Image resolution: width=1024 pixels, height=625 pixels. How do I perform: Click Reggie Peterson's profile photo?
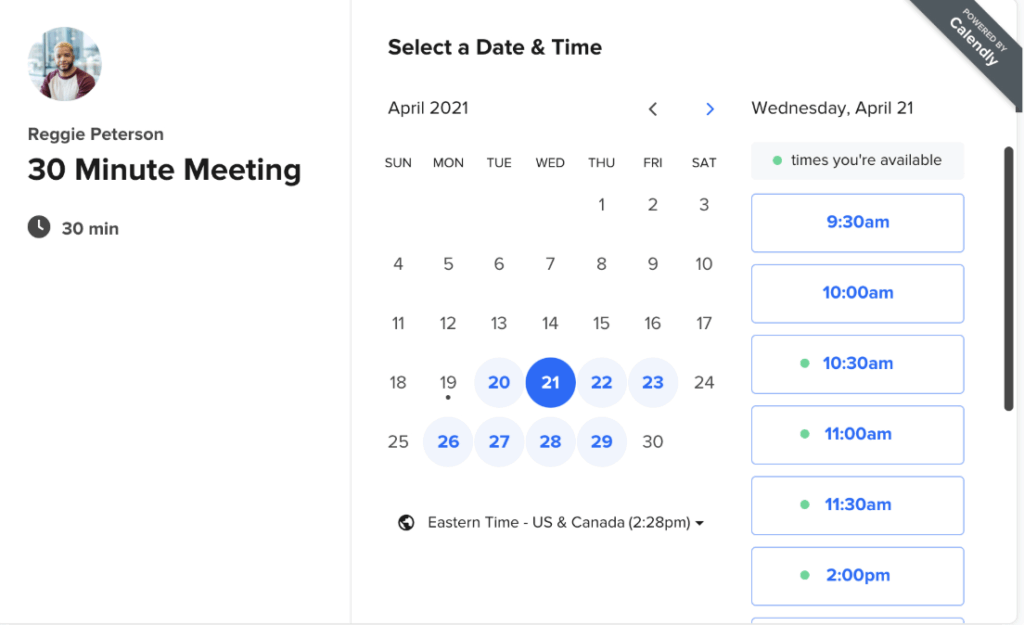click(64, 64)
